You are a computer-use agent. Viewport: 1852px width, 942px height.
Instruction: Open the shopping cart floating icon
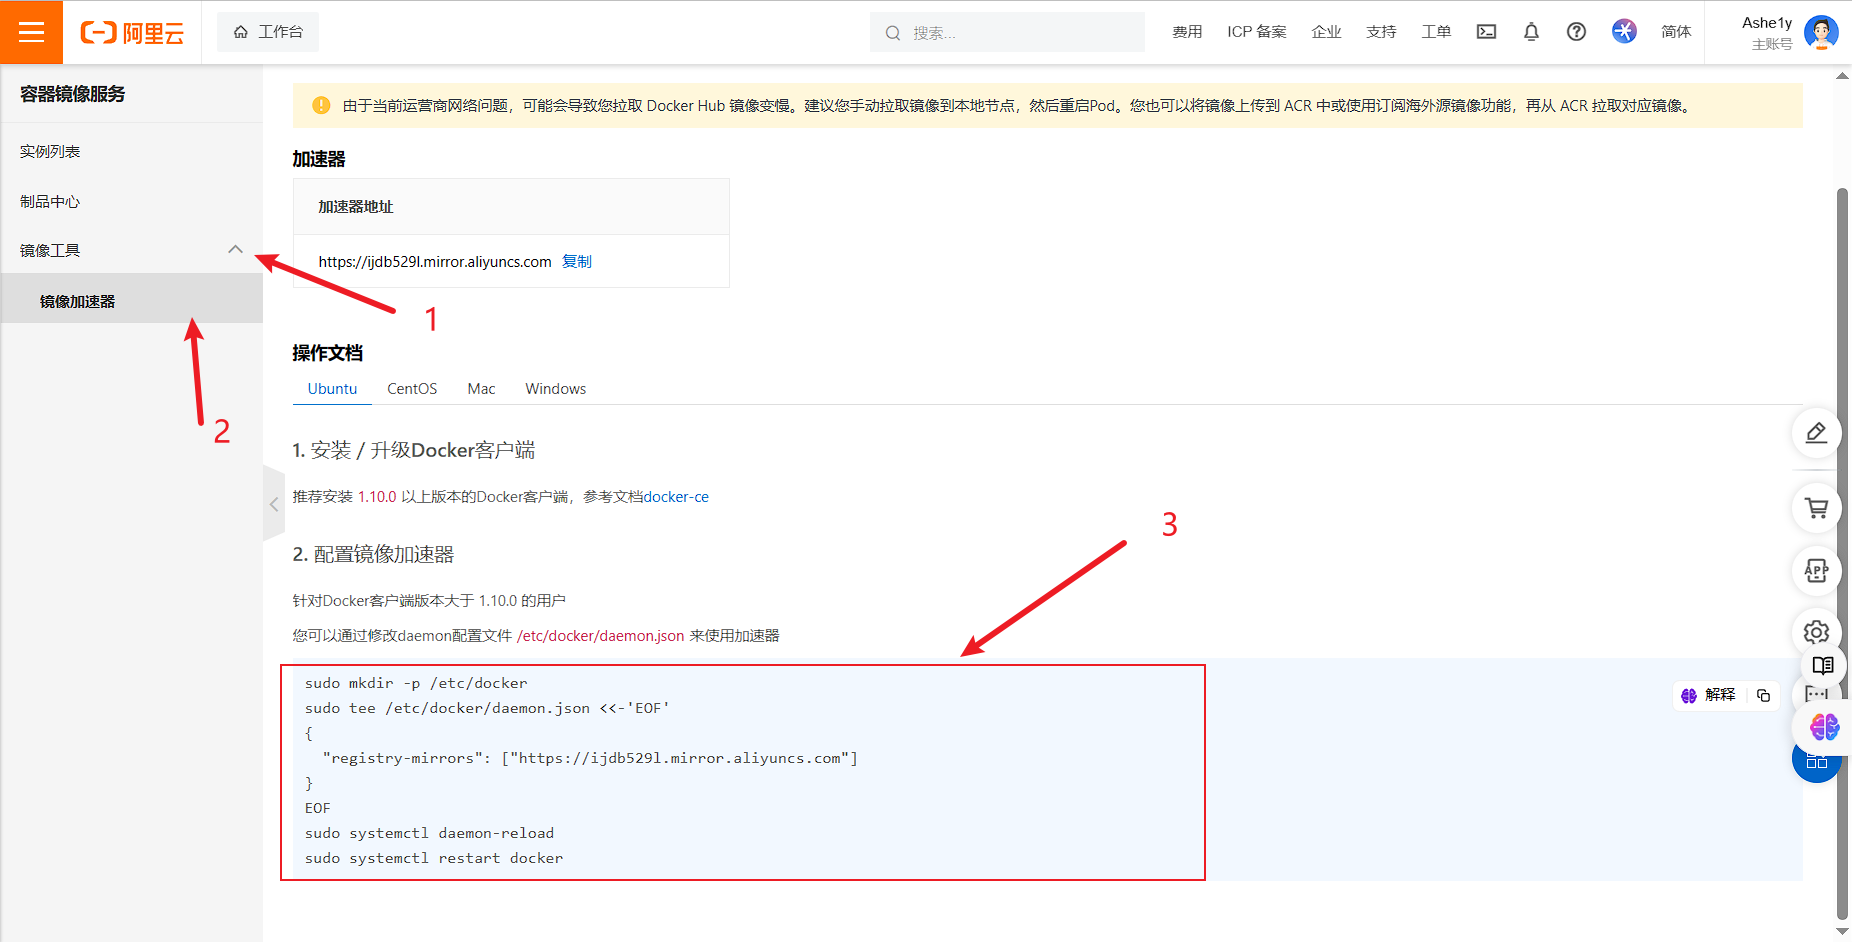tap(1816, 508)
